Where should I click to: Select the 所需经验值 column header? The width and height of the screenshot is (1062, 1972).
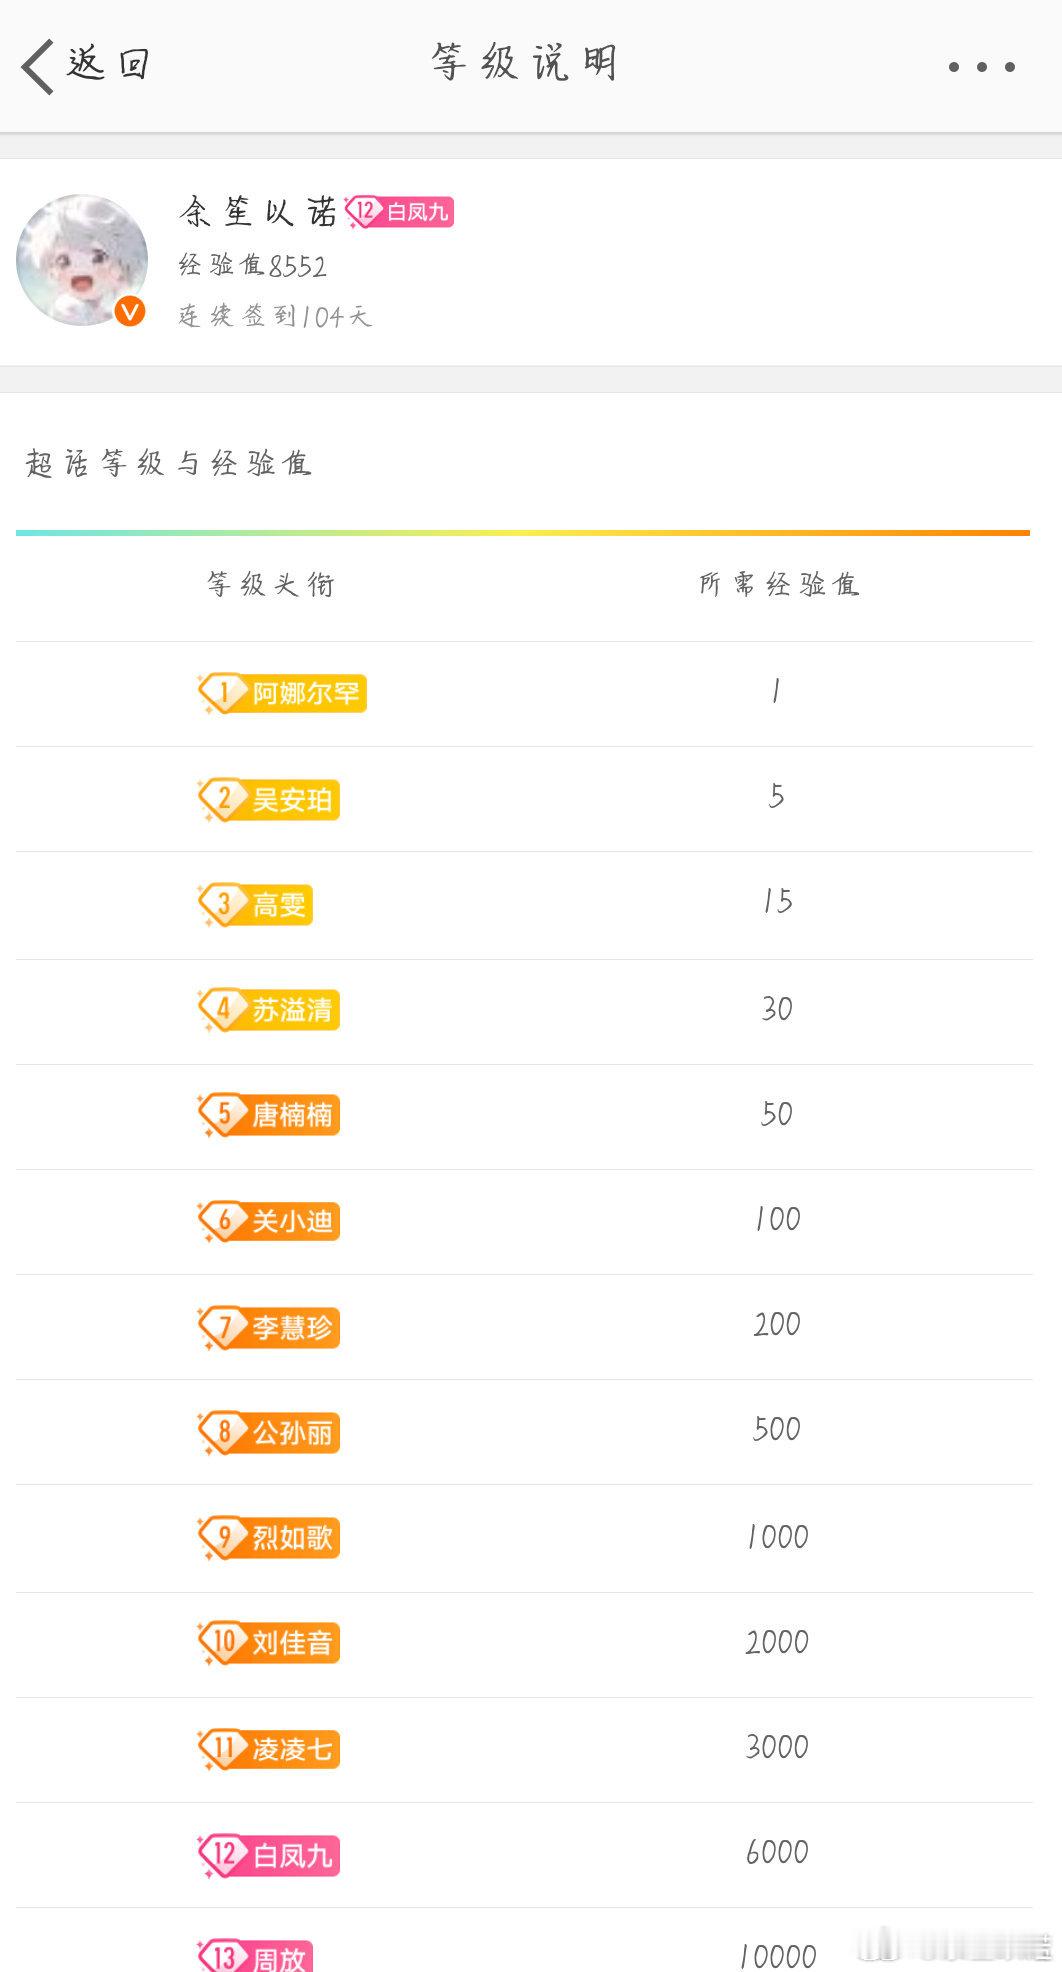click(x=779, y=584)
